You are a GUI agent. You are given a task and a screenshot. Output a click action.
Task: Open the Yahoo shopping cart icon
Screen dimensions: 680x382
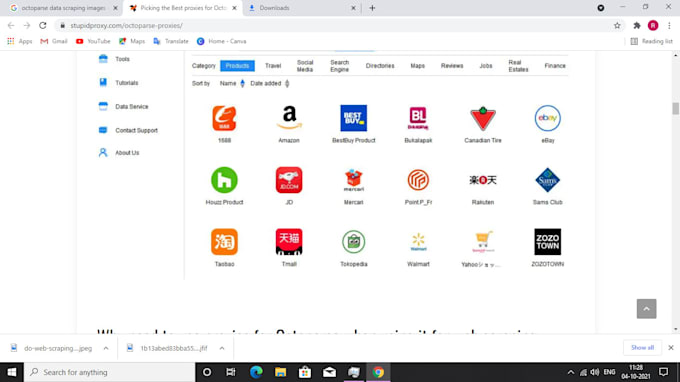[483, 242]
